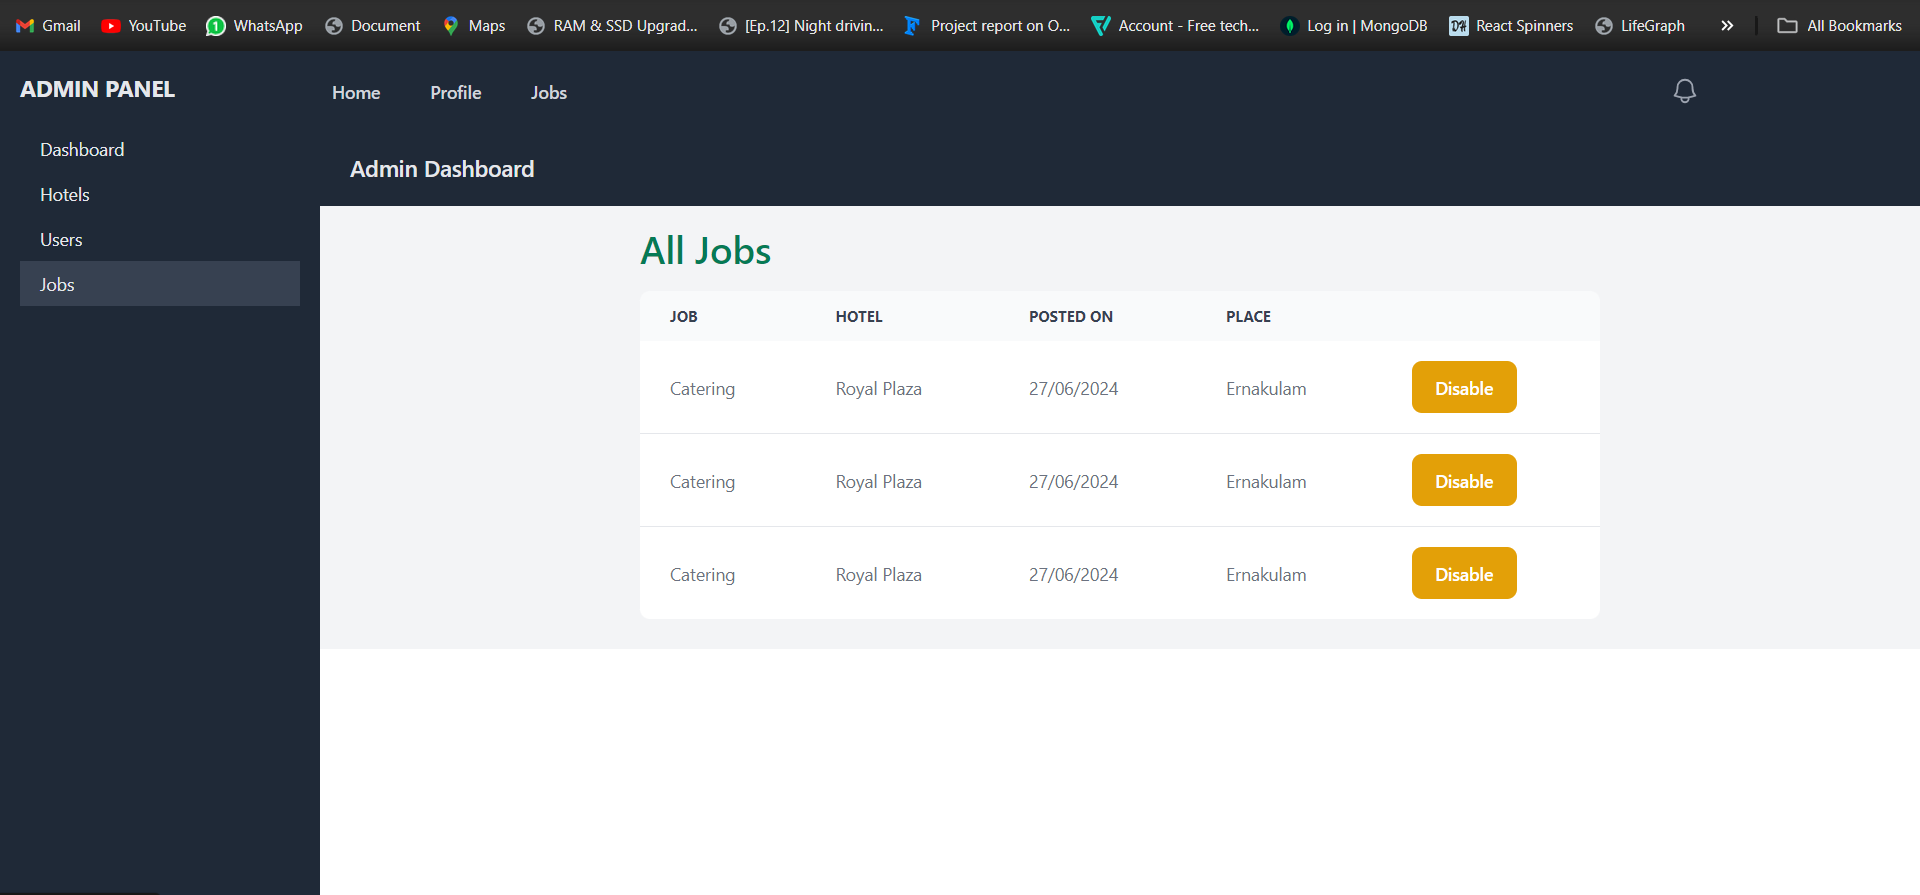Screen dimensions: 1920x895
Task: Click the JOB column header
Action: pos(684,317)
